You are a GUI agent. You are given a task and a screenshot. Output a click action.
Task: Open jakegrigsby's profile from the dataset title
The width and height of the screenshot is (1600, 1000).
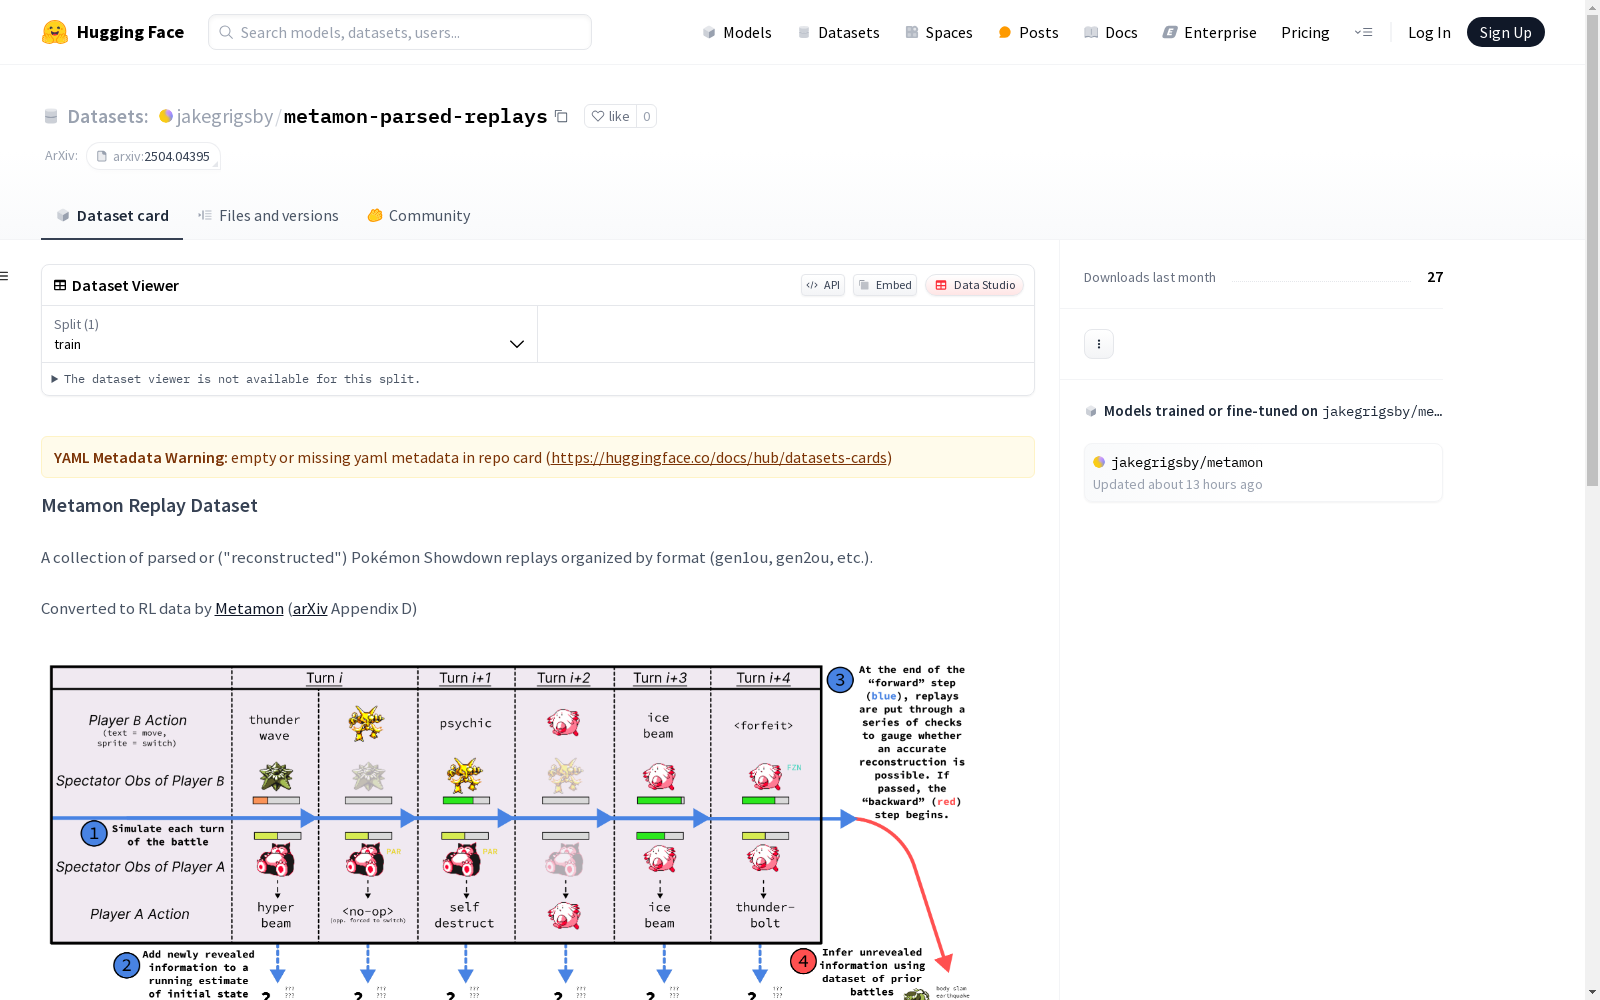224,117
